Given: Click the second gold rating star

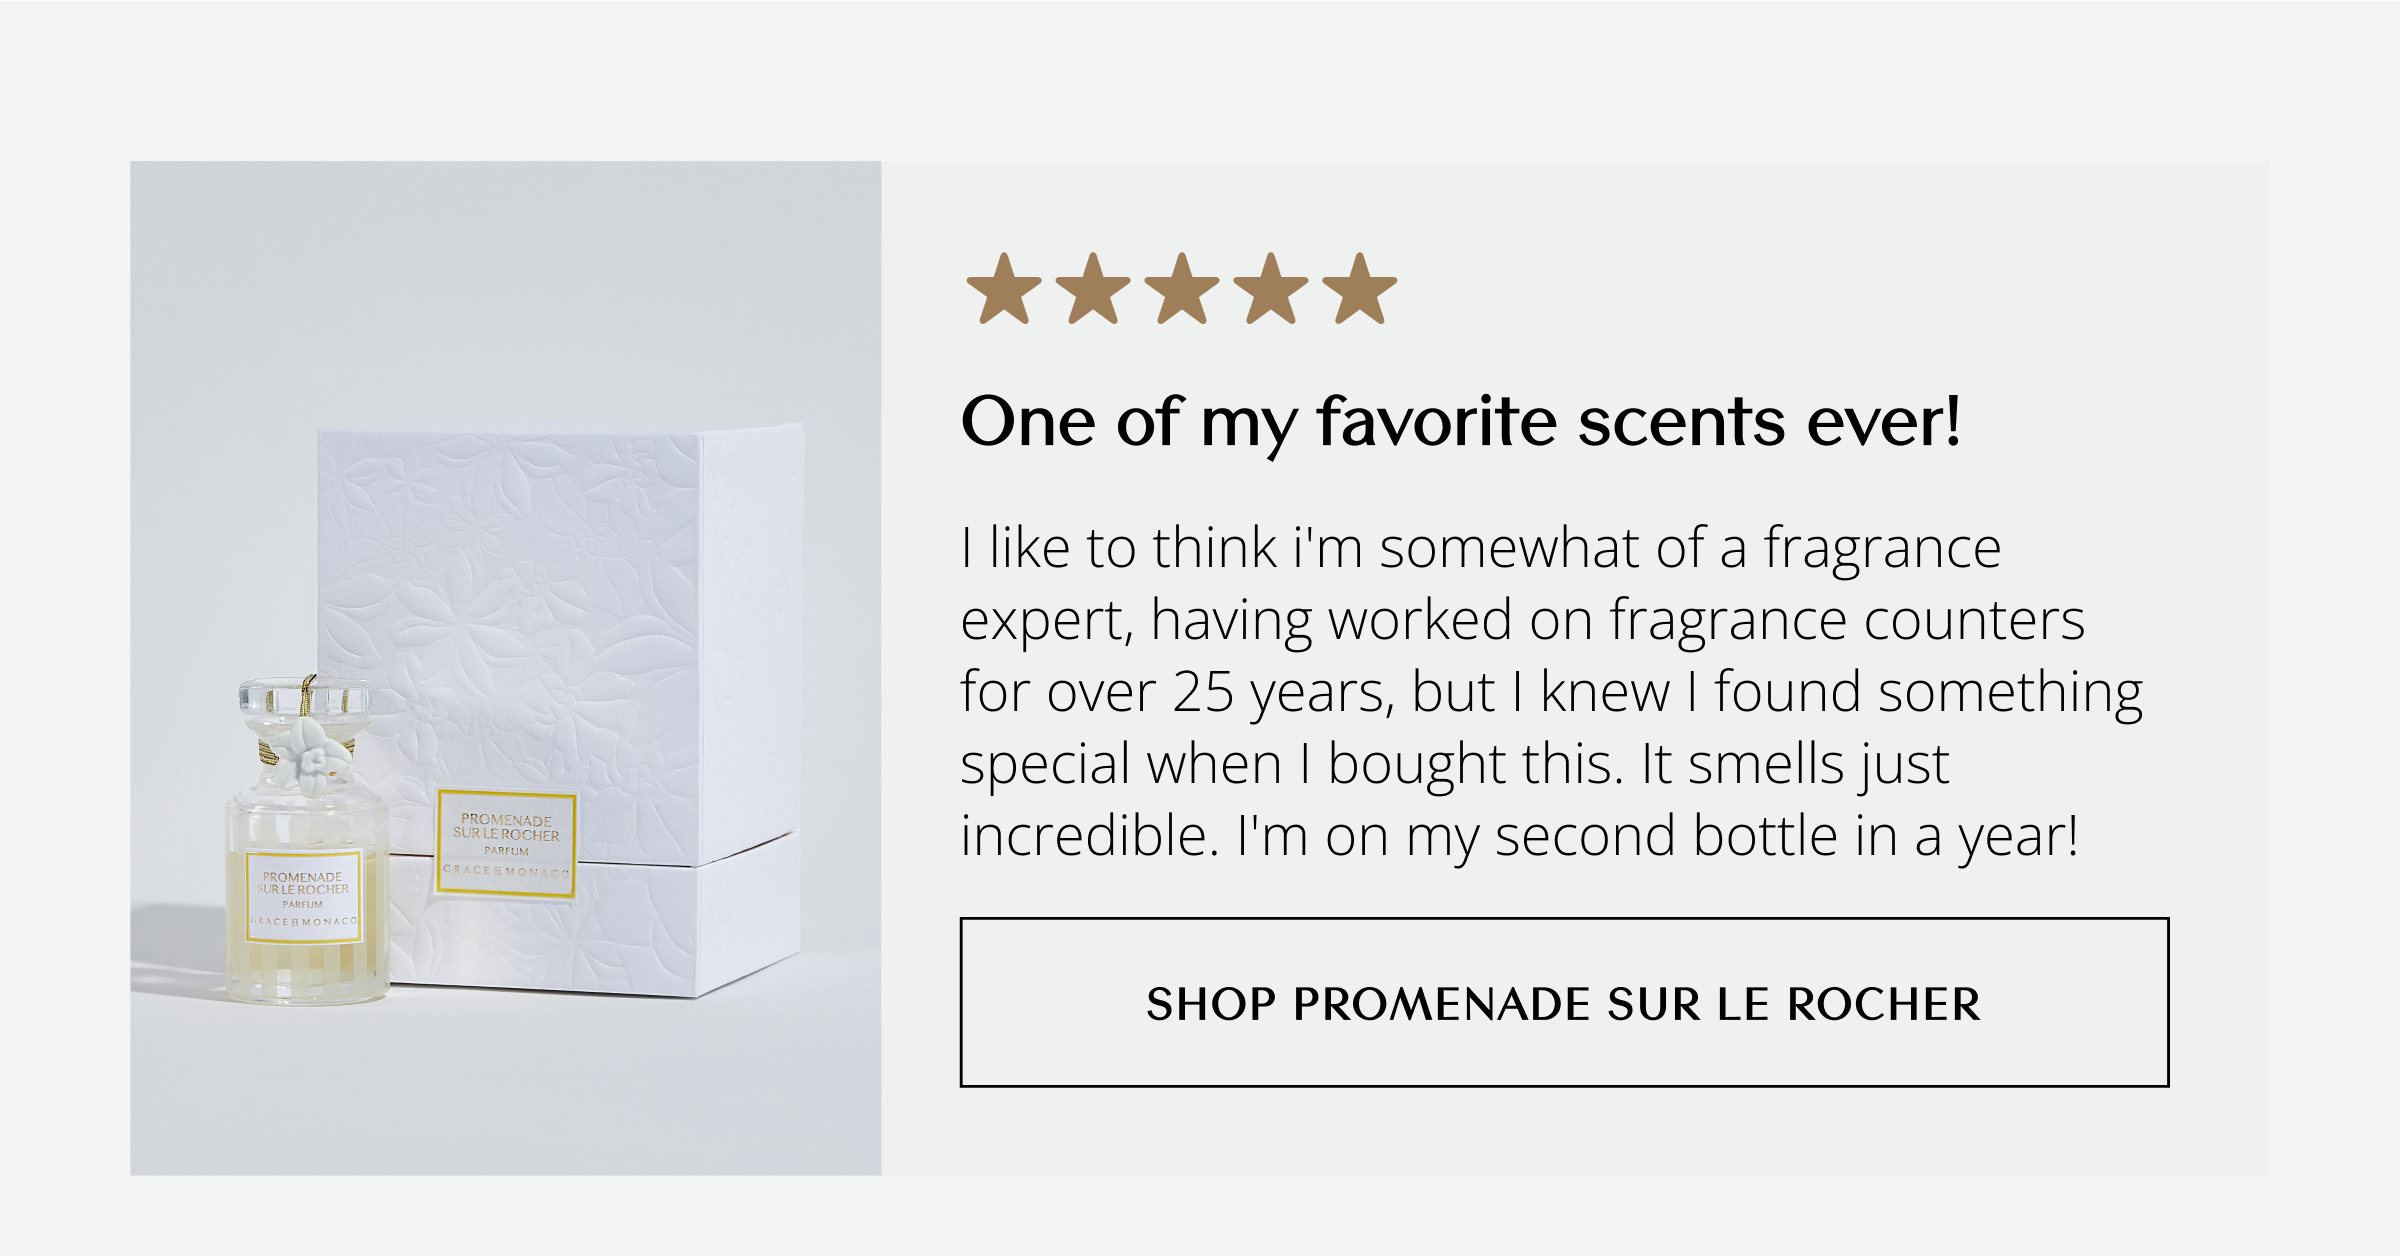Looking at the screenshot, I should pyautogui.click(x=1093, y=289).
